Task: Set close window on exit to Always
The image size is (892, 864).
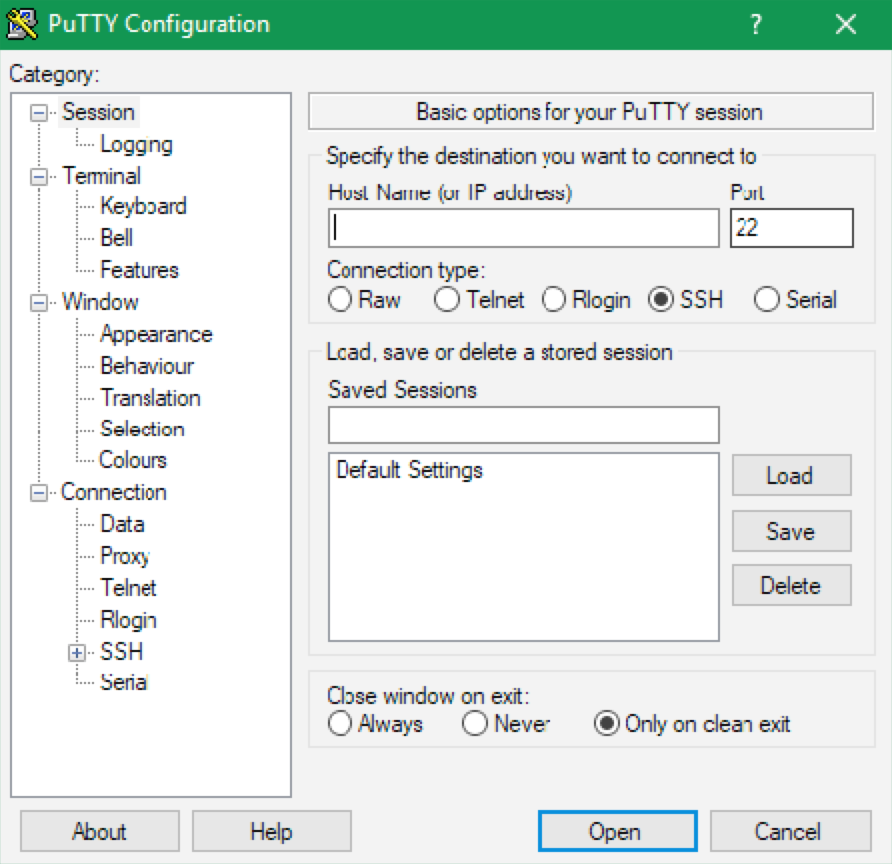Action: 341,723
